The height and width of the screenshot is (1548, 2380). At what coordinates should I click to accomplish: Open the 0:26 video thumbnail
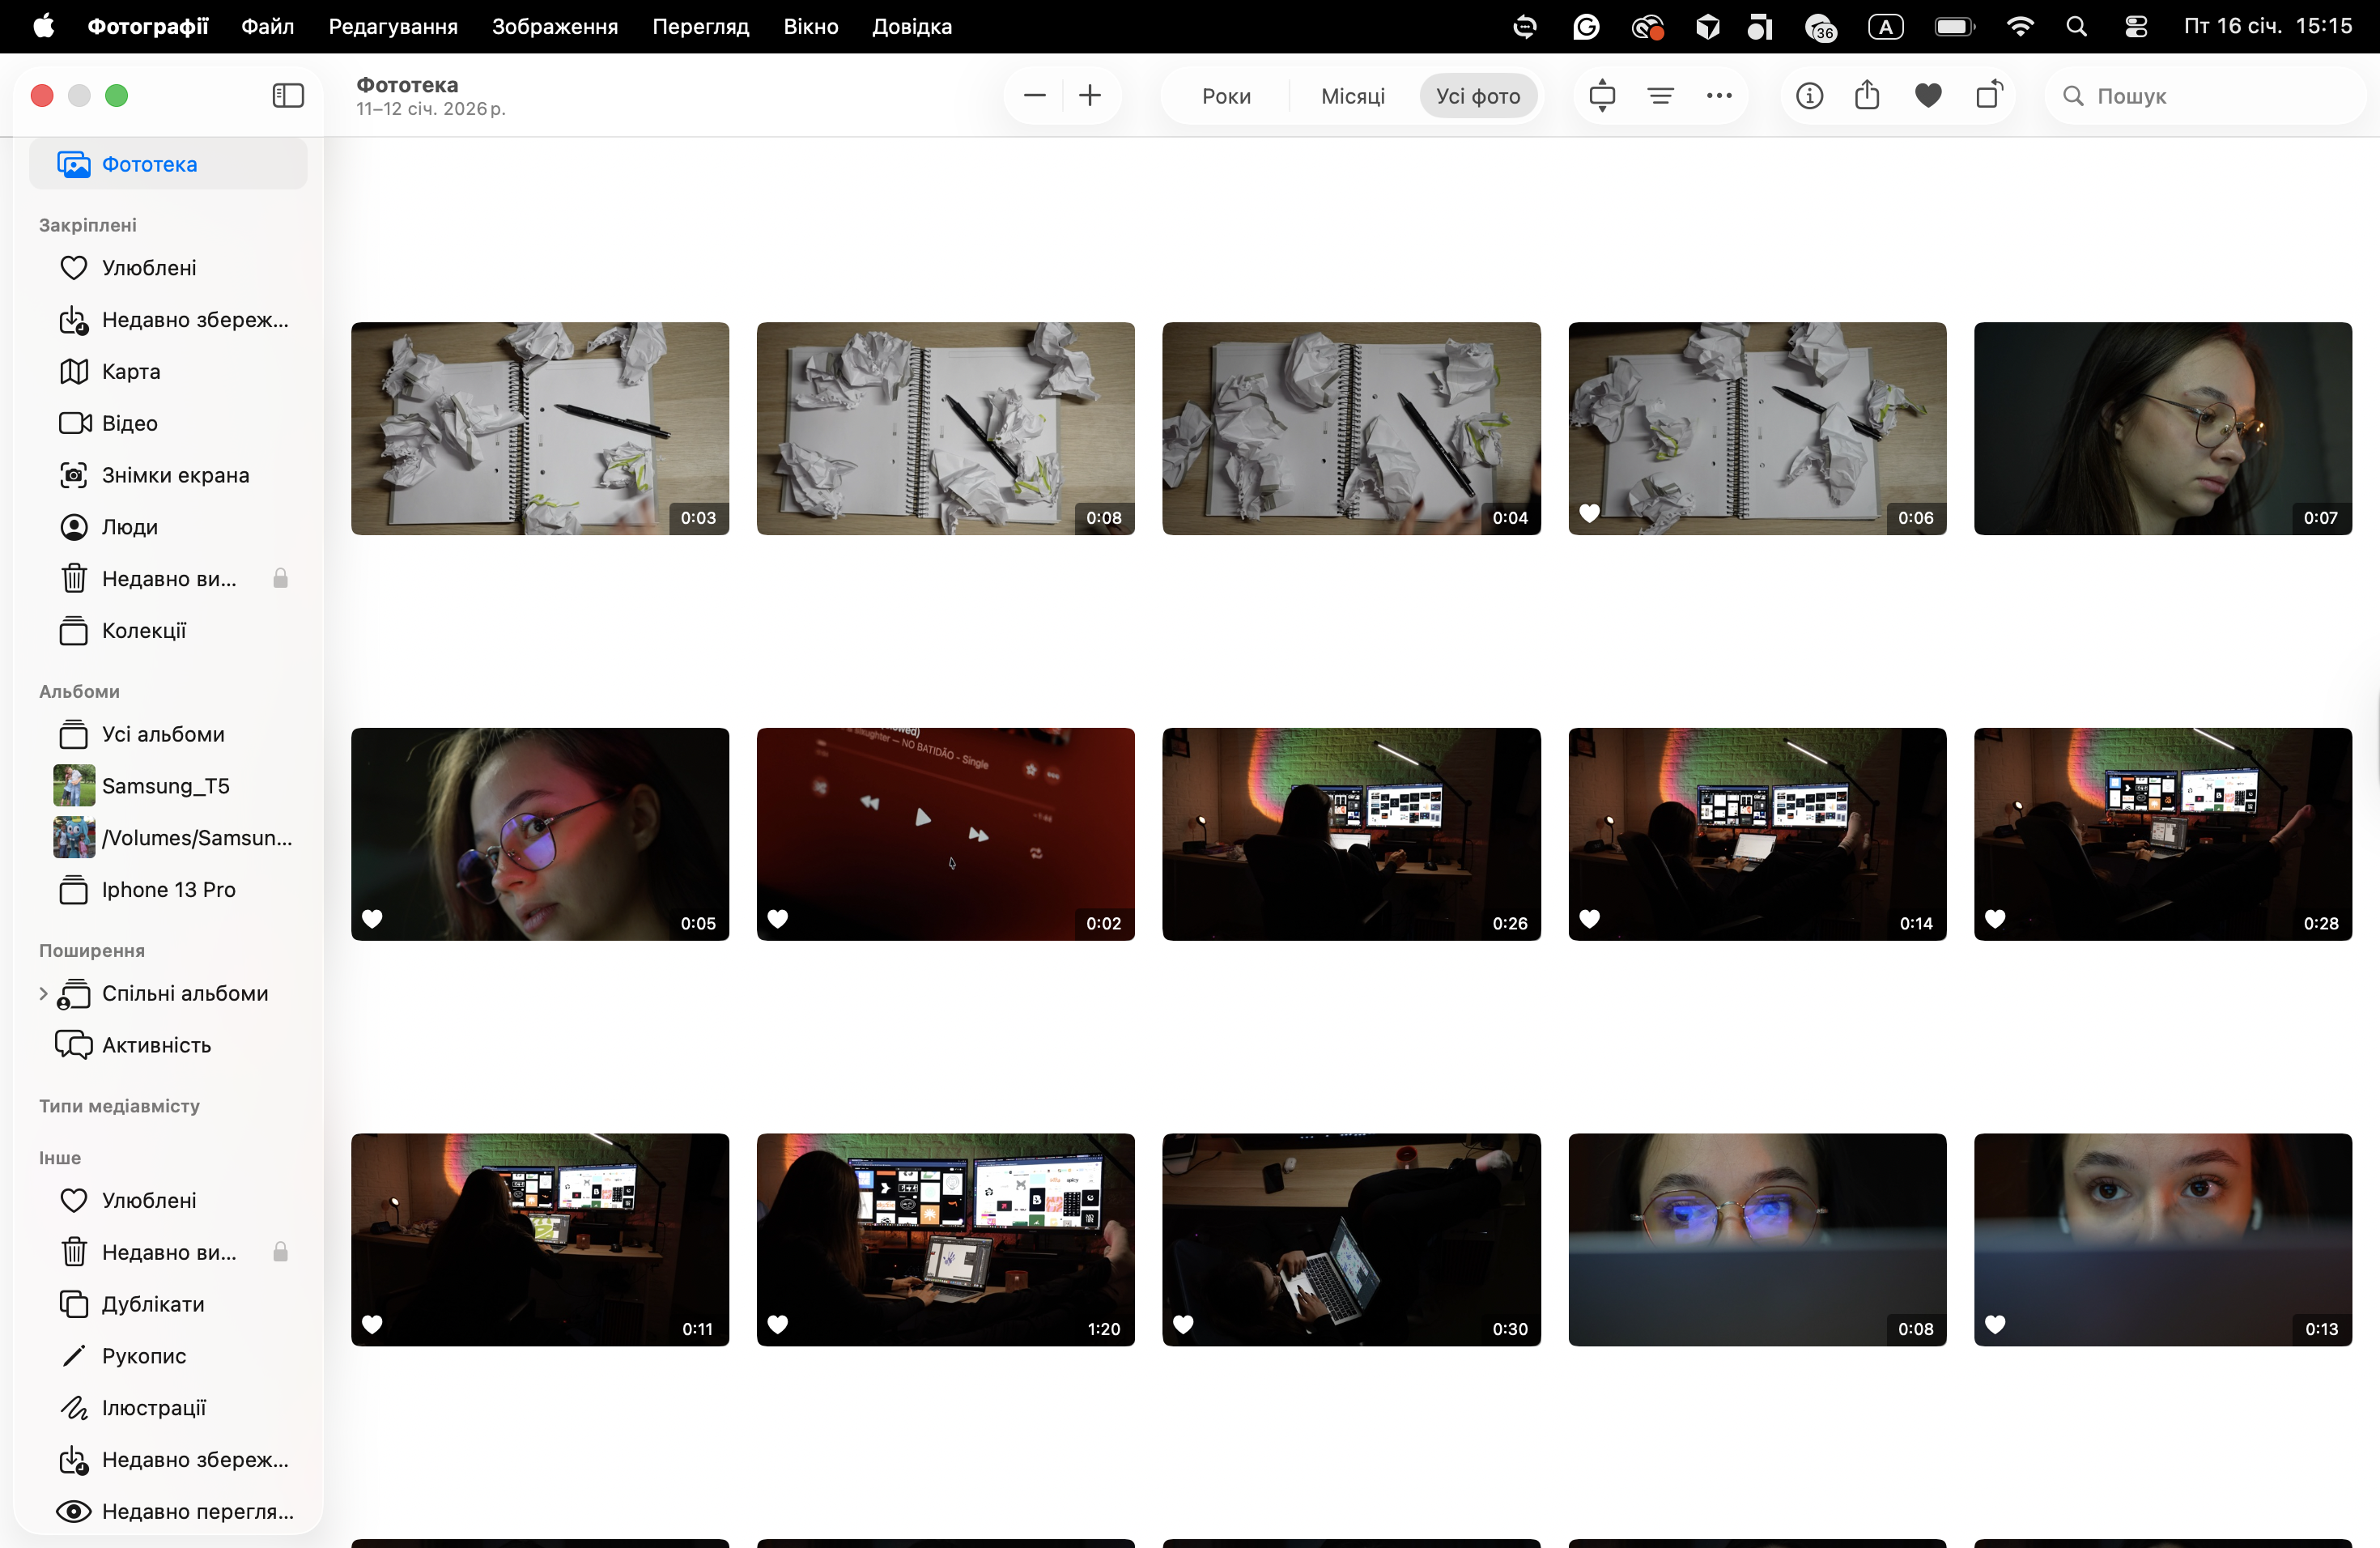1351,834
